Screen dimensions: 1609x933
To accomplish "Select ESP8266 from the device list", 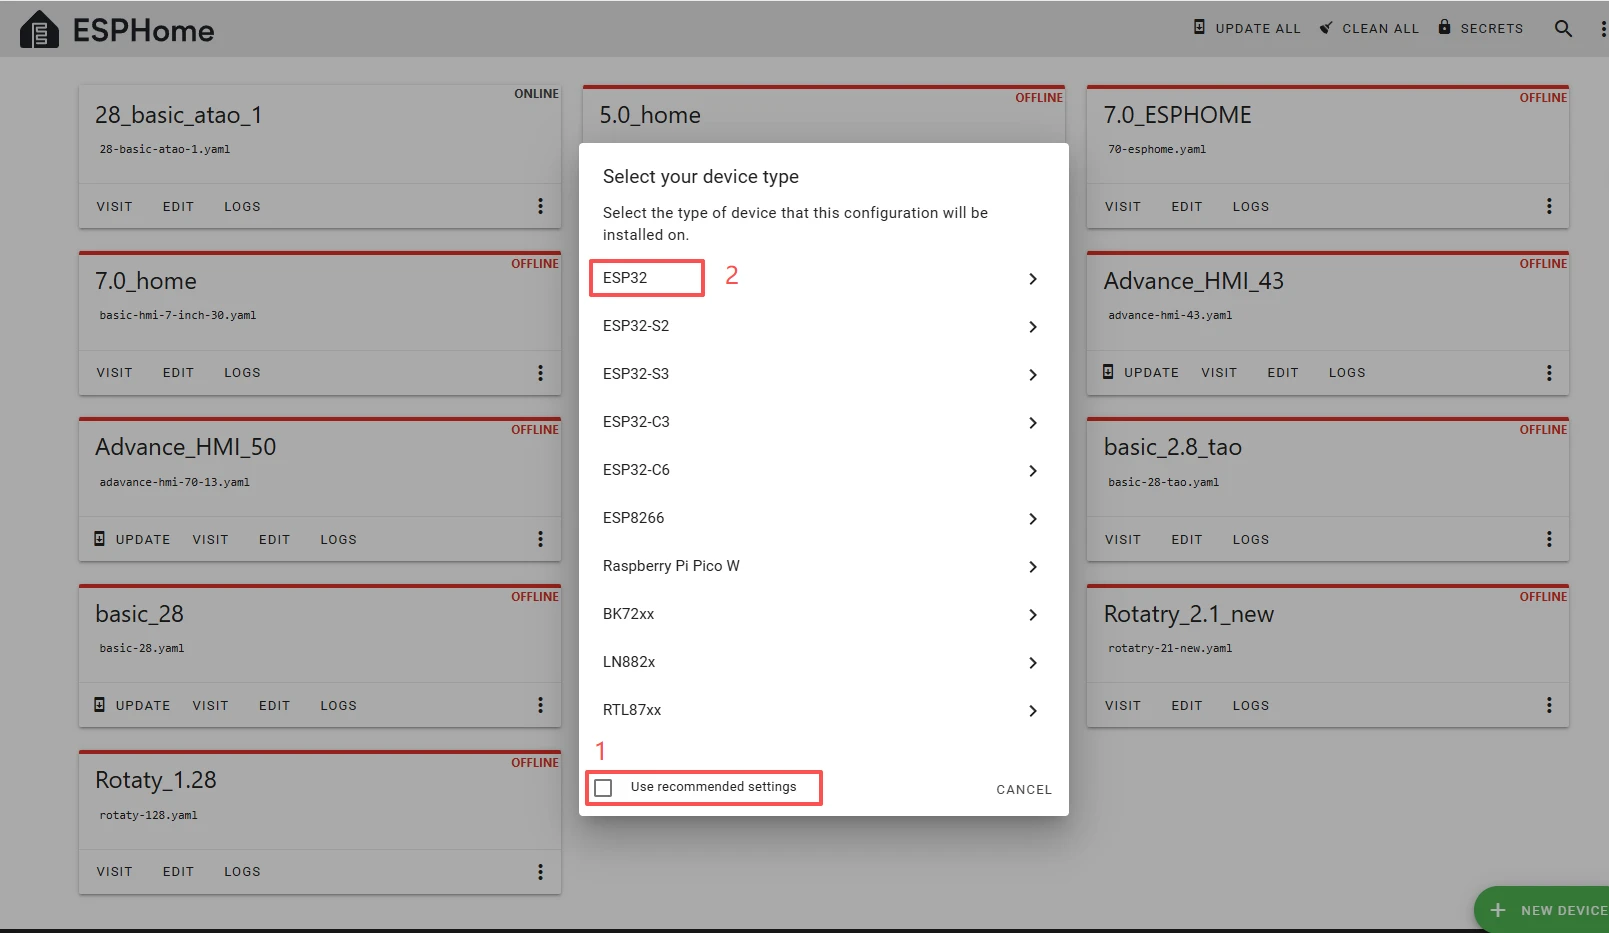I will click(x=633, y=518).
